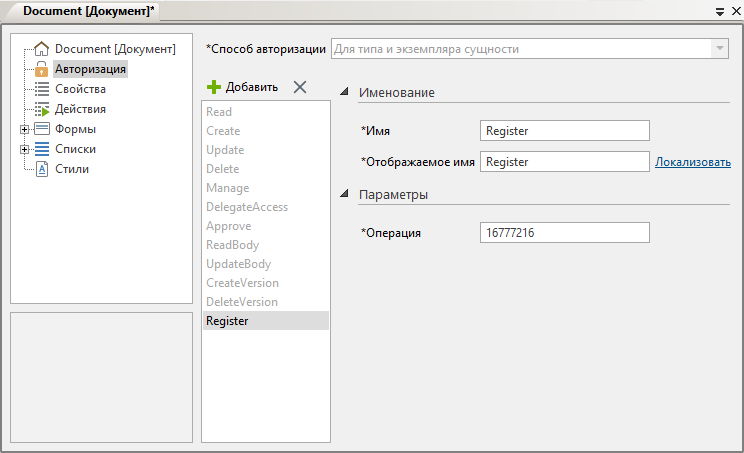This screenshot has height=453, width=744.
Task: Expand the Списки tree node
Action: click(x=23, y=149)
